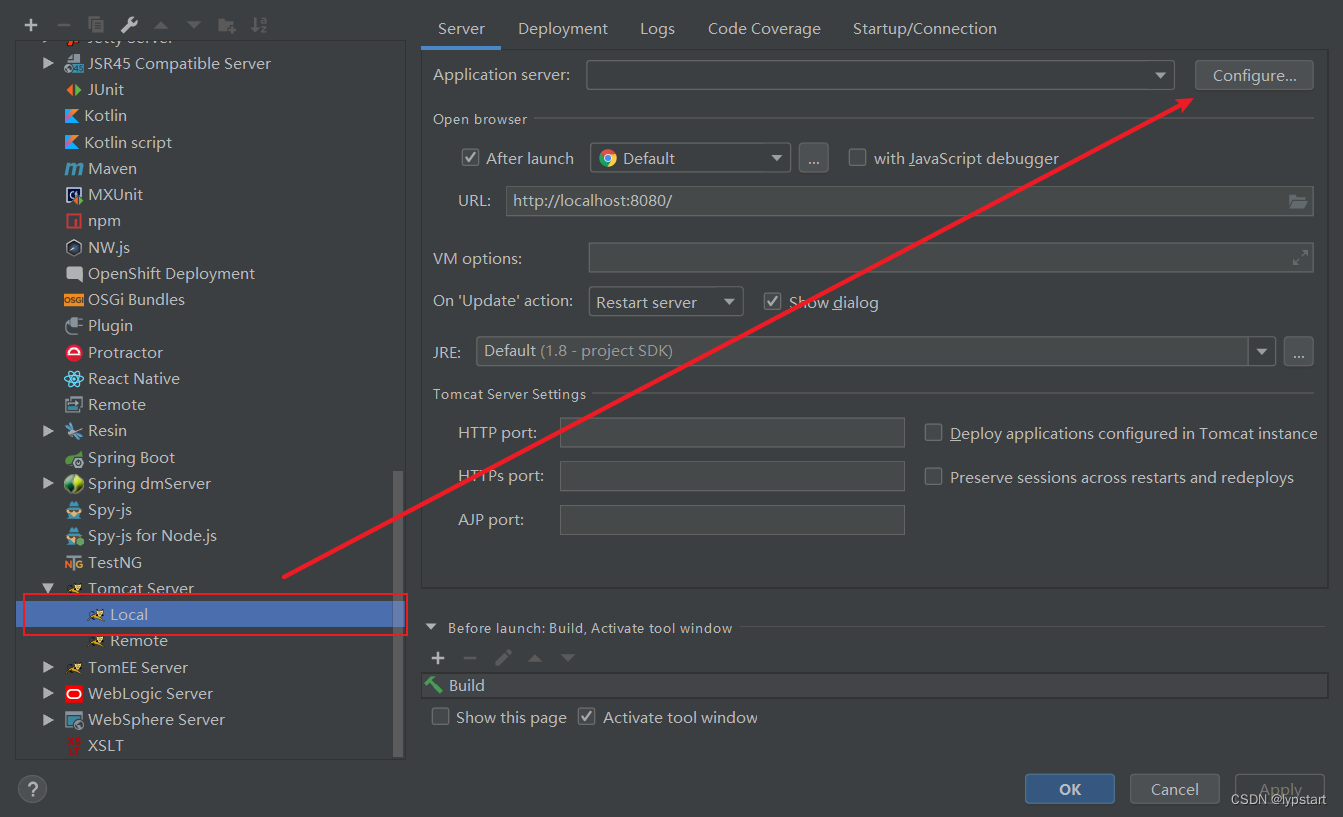Select the React Native icon
This screenshot has width=1343, height=817.
coord(73,378)
